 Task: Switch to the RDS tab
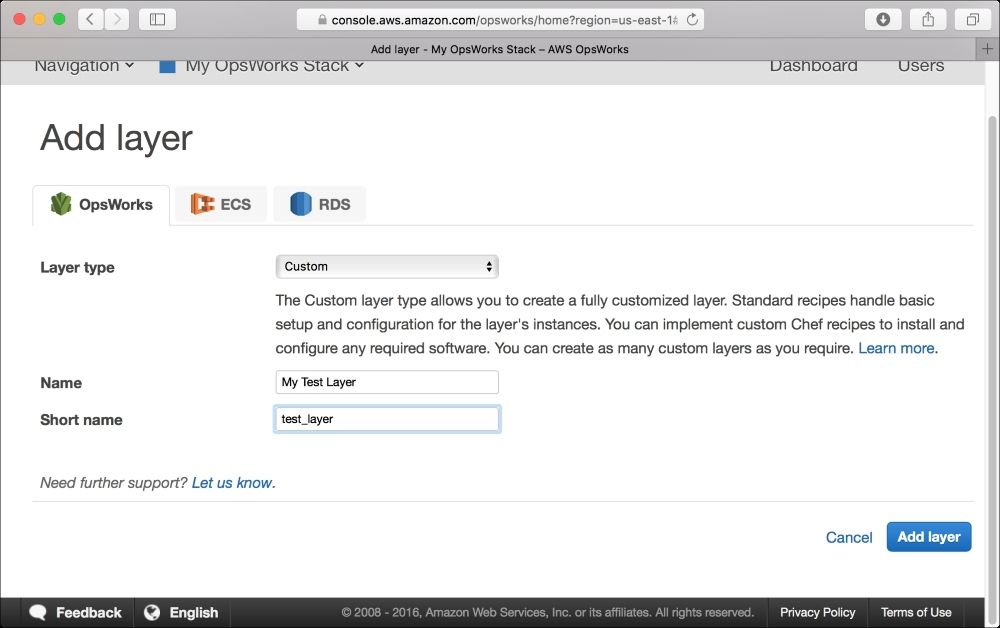tap(320, 204)
